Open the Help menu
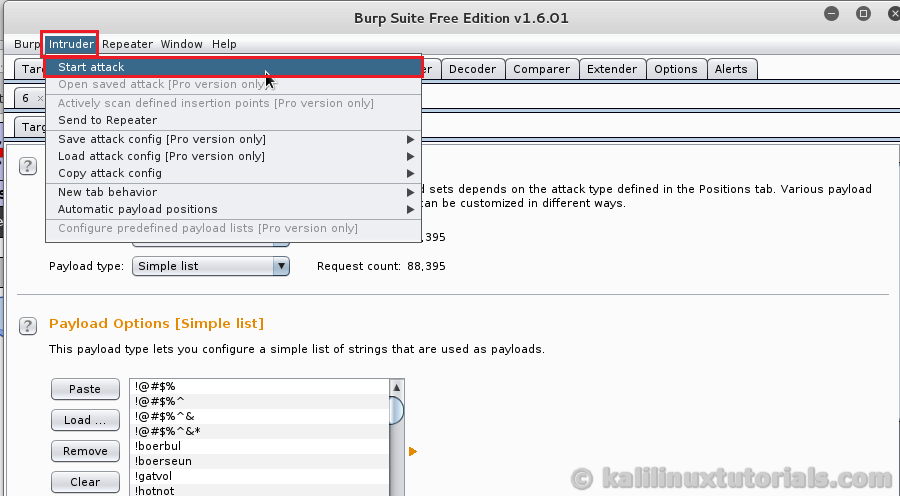The height and width of the screenshot is (496, 900). 224,44
